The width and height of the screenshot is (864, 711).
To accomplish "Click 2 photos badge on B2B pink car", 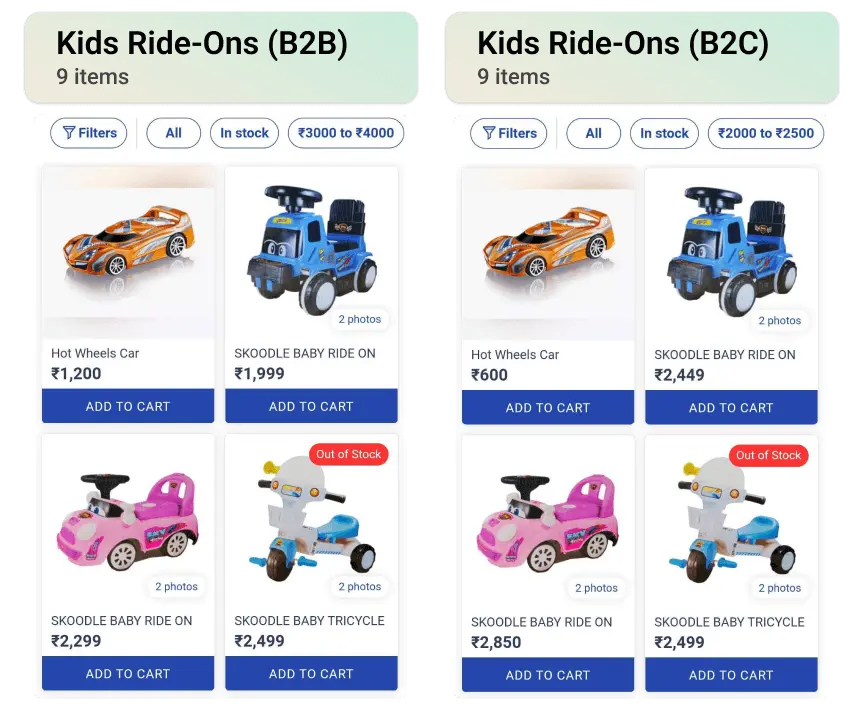I will click(176, 587).
